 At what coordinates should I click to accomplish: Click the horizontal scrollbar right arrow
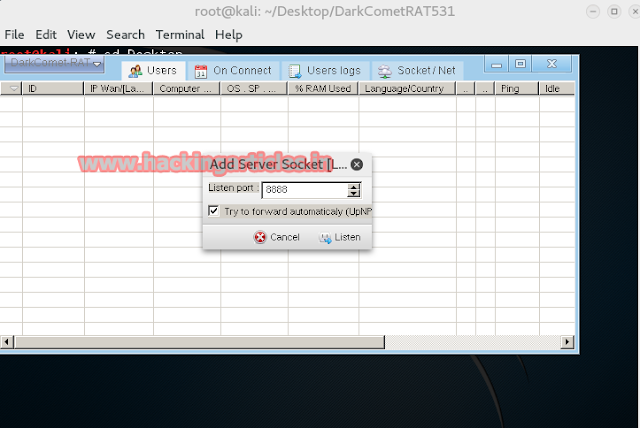pyautogui.click(x=567, y=342)
